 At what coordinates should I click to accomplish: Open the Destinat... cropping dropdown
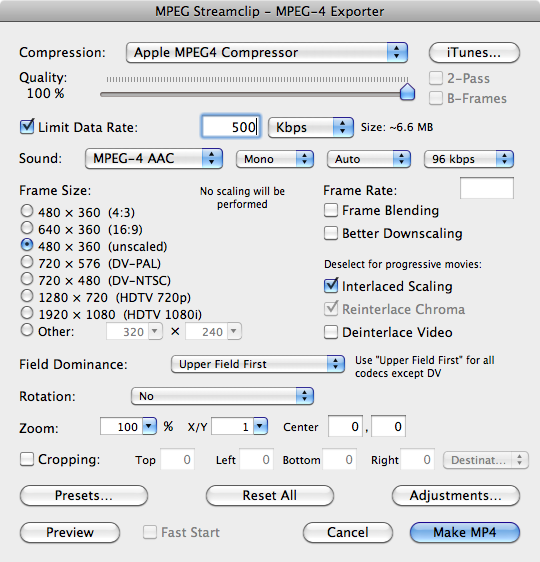(x=486, y=460)
